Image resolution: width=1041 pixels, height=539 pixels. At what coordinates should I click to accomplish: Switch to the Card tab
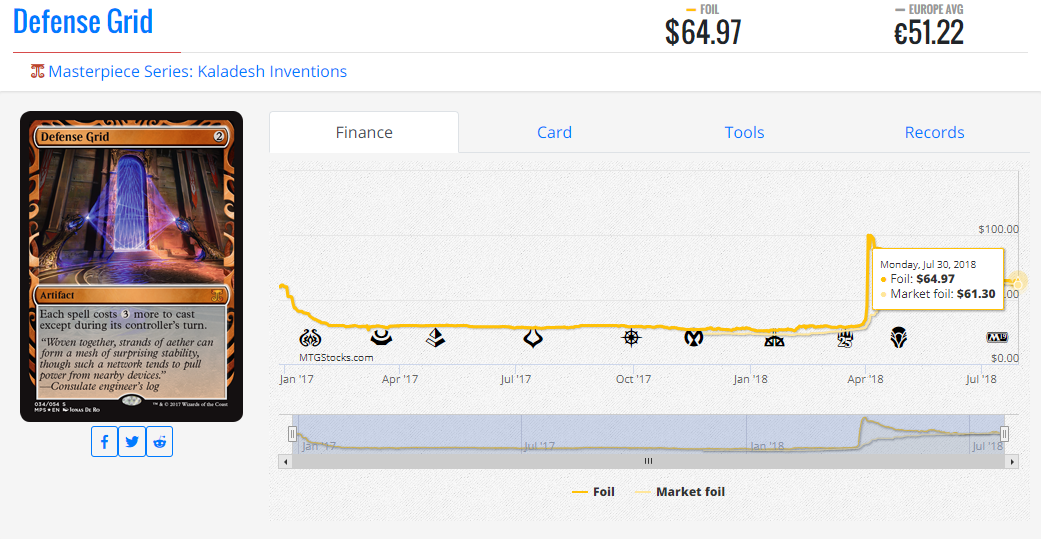(554, 132)
